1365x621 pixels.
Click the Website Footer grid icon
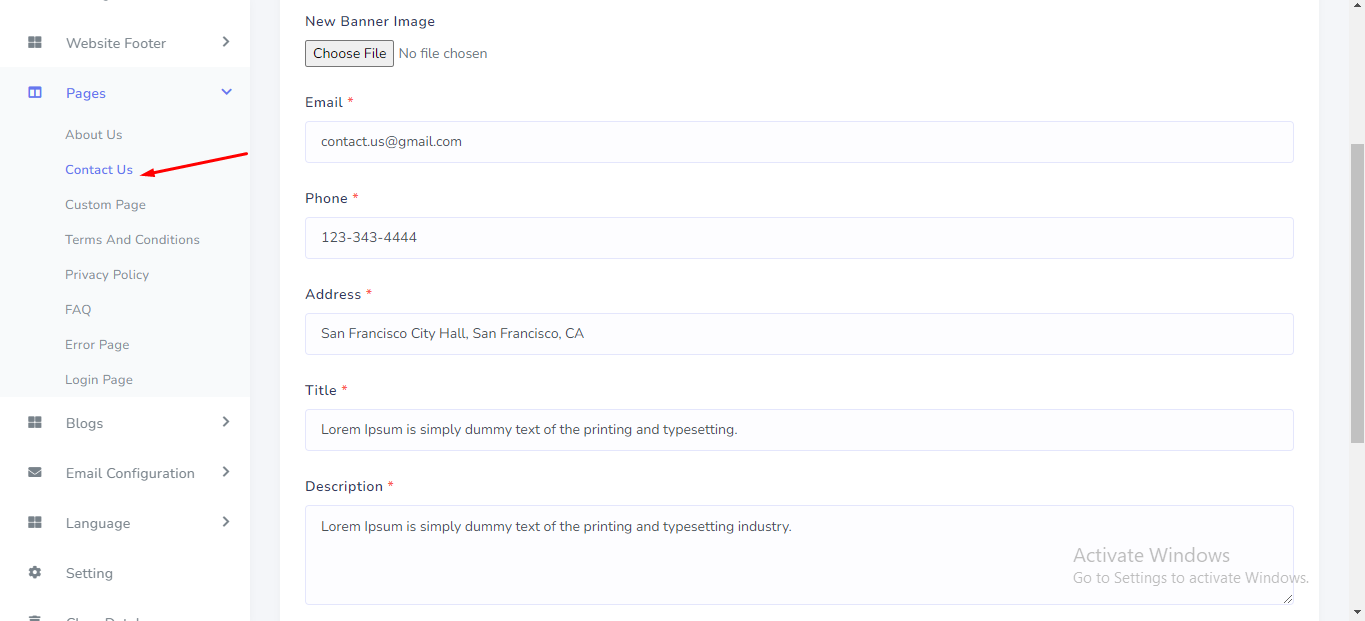[35, 43]
